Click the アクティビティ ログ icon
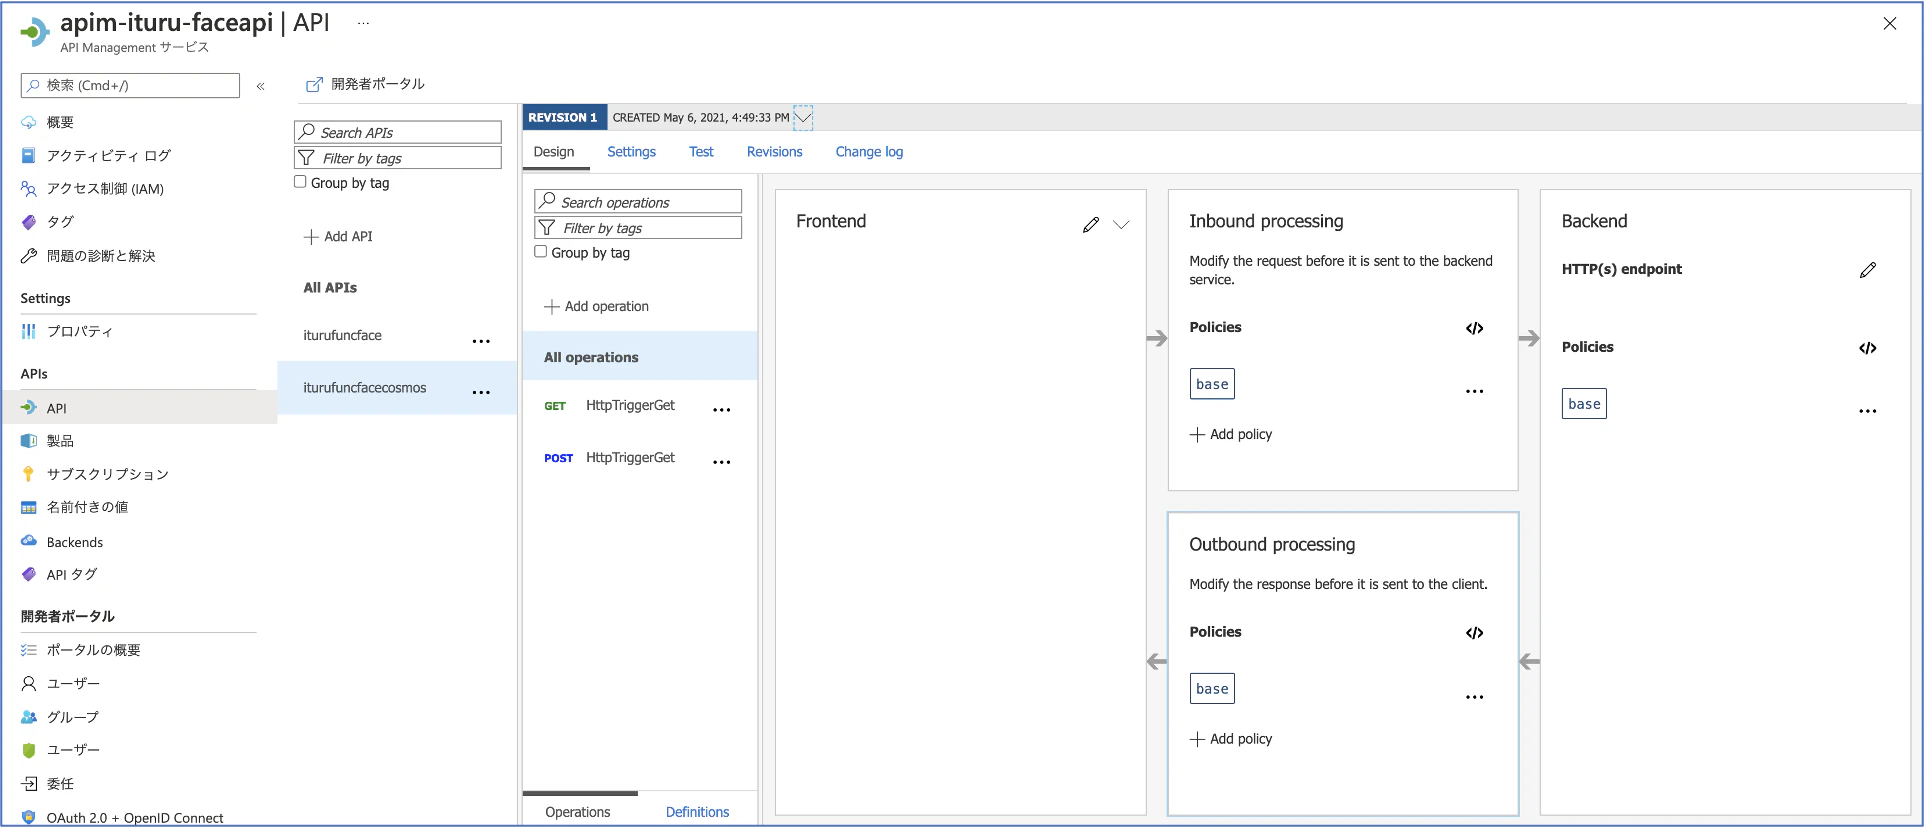The height and width of the screenshot is (828, 1924). tap(29, 156)
